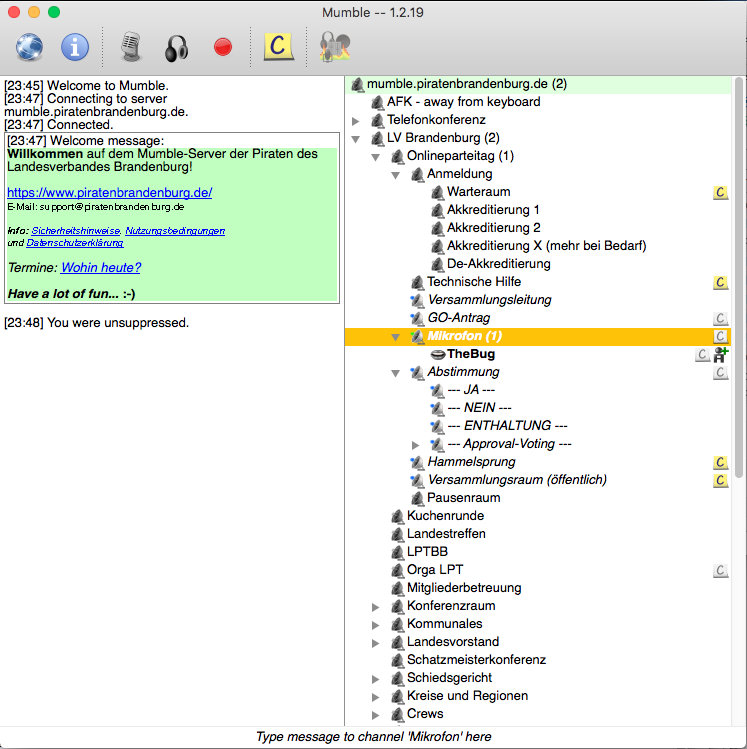747x749 pixels.
Task: Click the channel icon beside Landestreffen
Action: click(x=397, y=534)
